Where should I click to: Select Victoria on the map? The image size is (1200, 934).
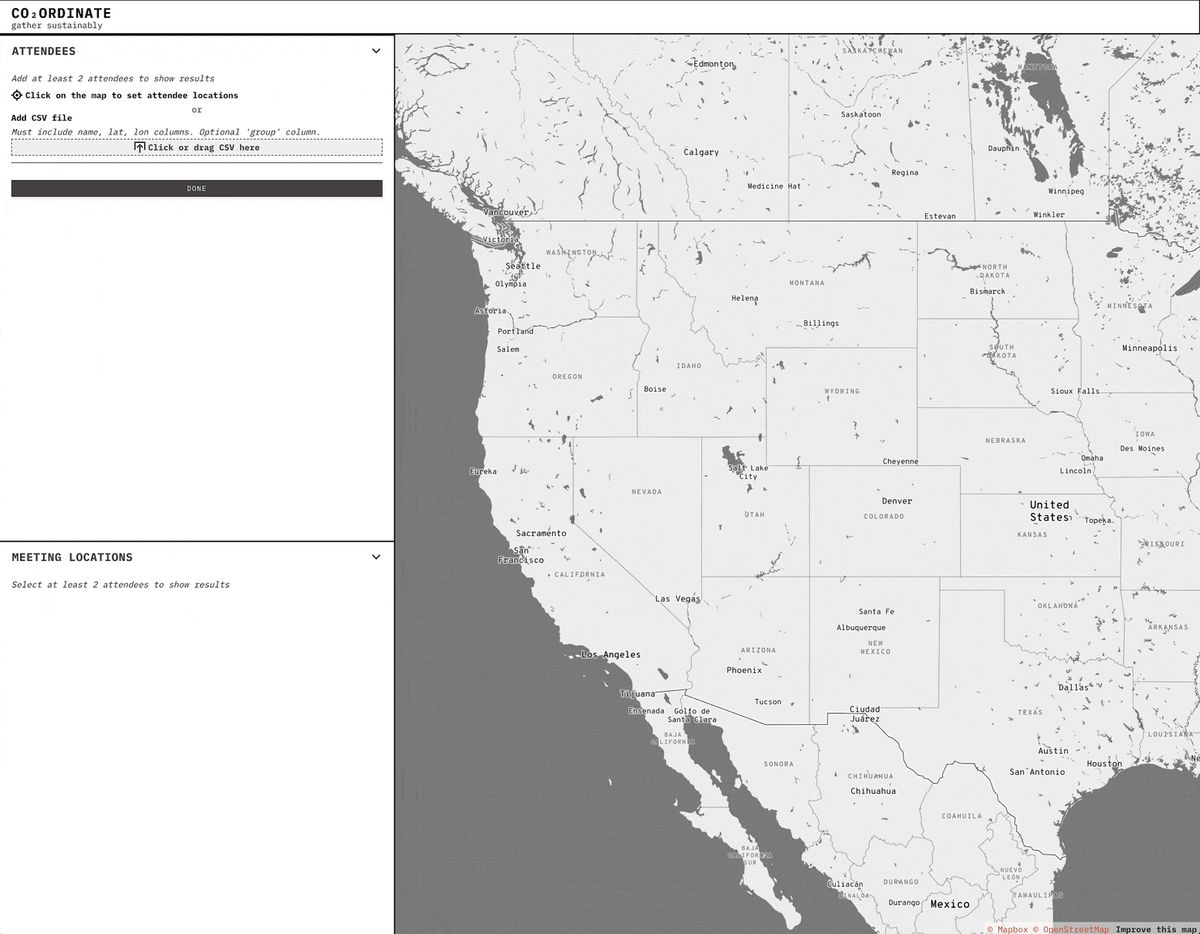(501, 239)
